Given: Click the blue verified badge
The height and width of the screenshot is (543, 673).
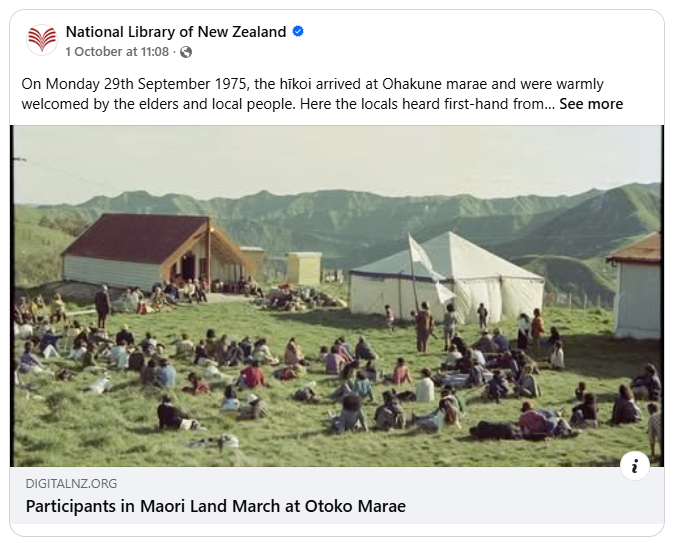Looking at the screenshot, I should (298, 32).
